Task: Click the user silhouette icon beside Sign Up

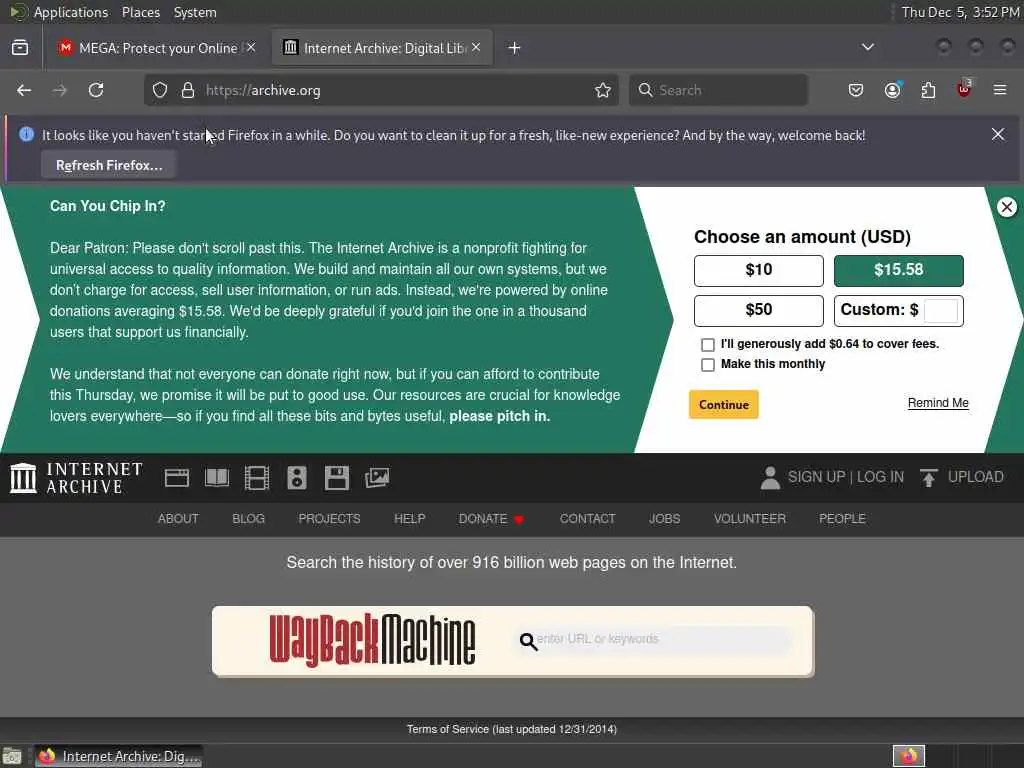Action: pyautogui.click(x=770, y=477)
